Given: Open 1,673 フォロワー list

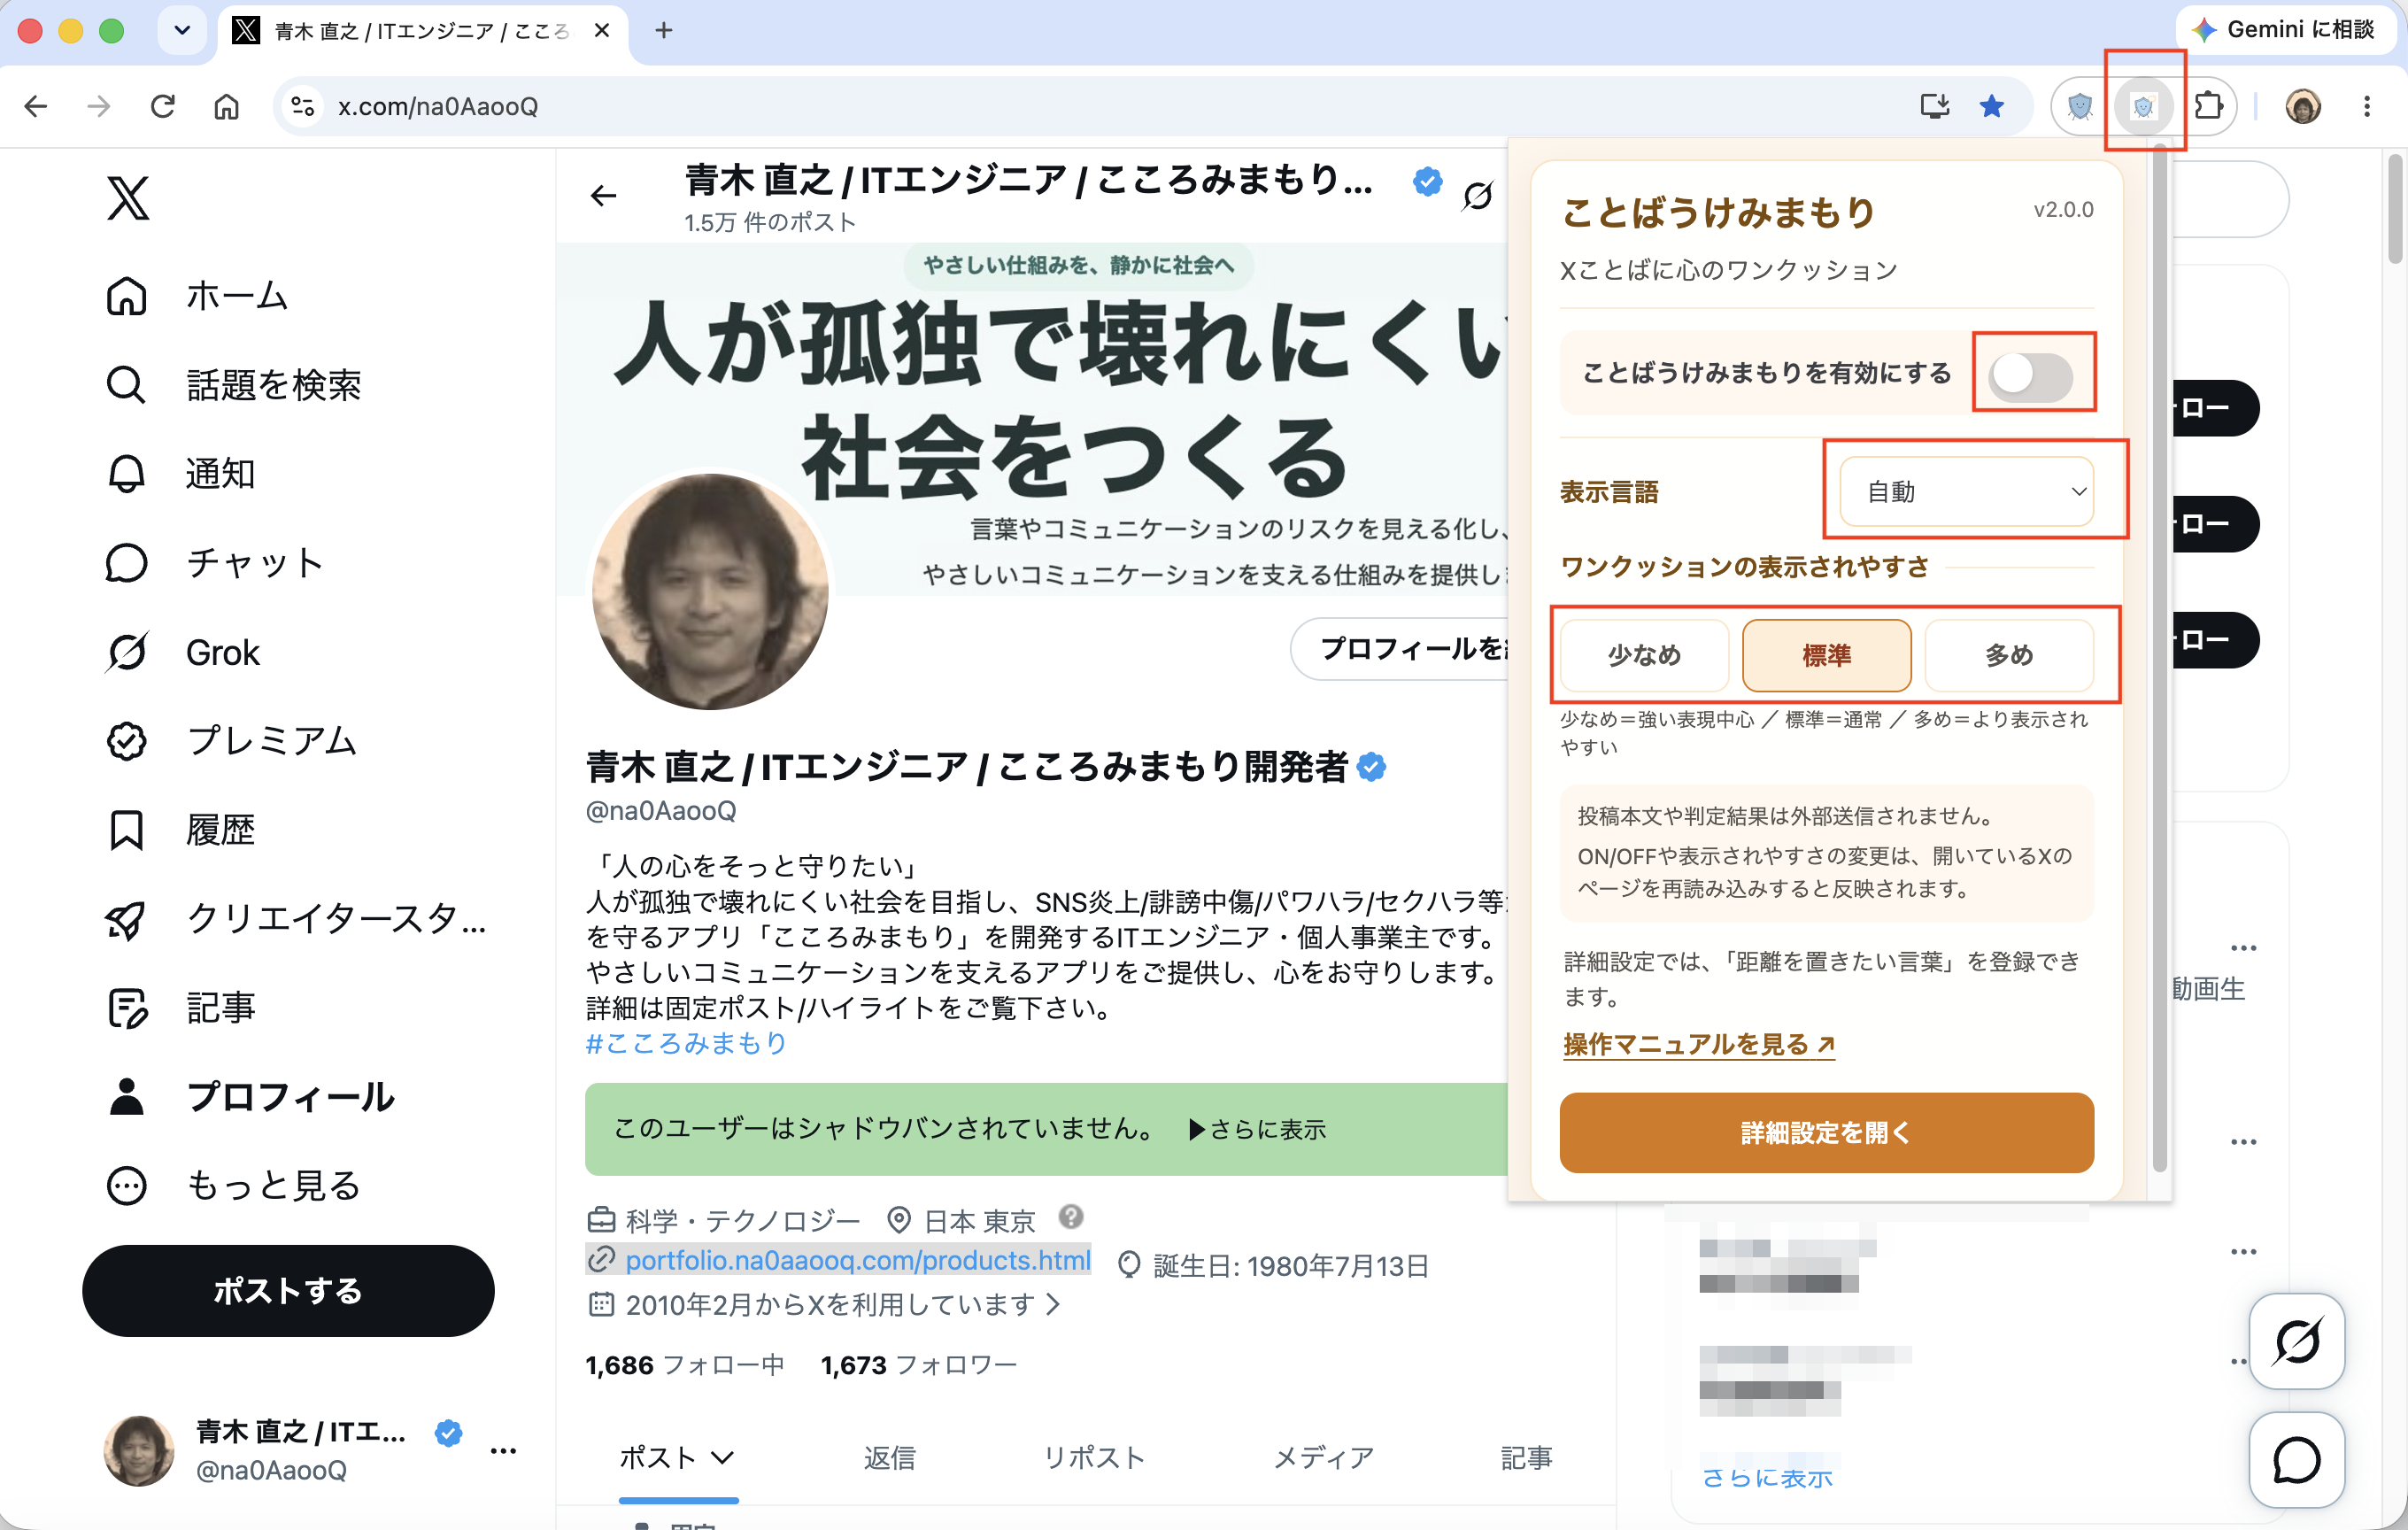Looking at the screenshot, I should click(918, 1365).
